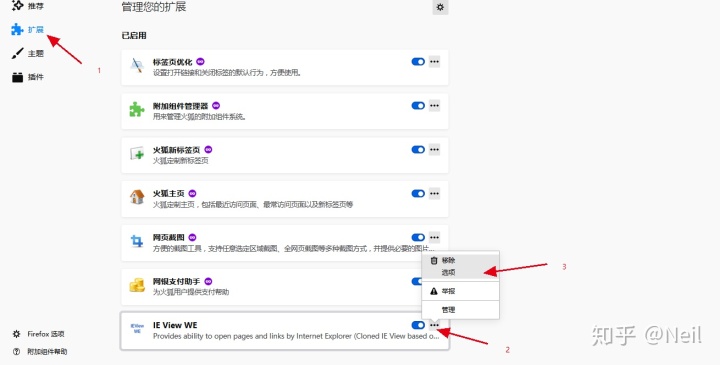
Task: Open more options for 火狐新标签页
Action: point(434,150)
